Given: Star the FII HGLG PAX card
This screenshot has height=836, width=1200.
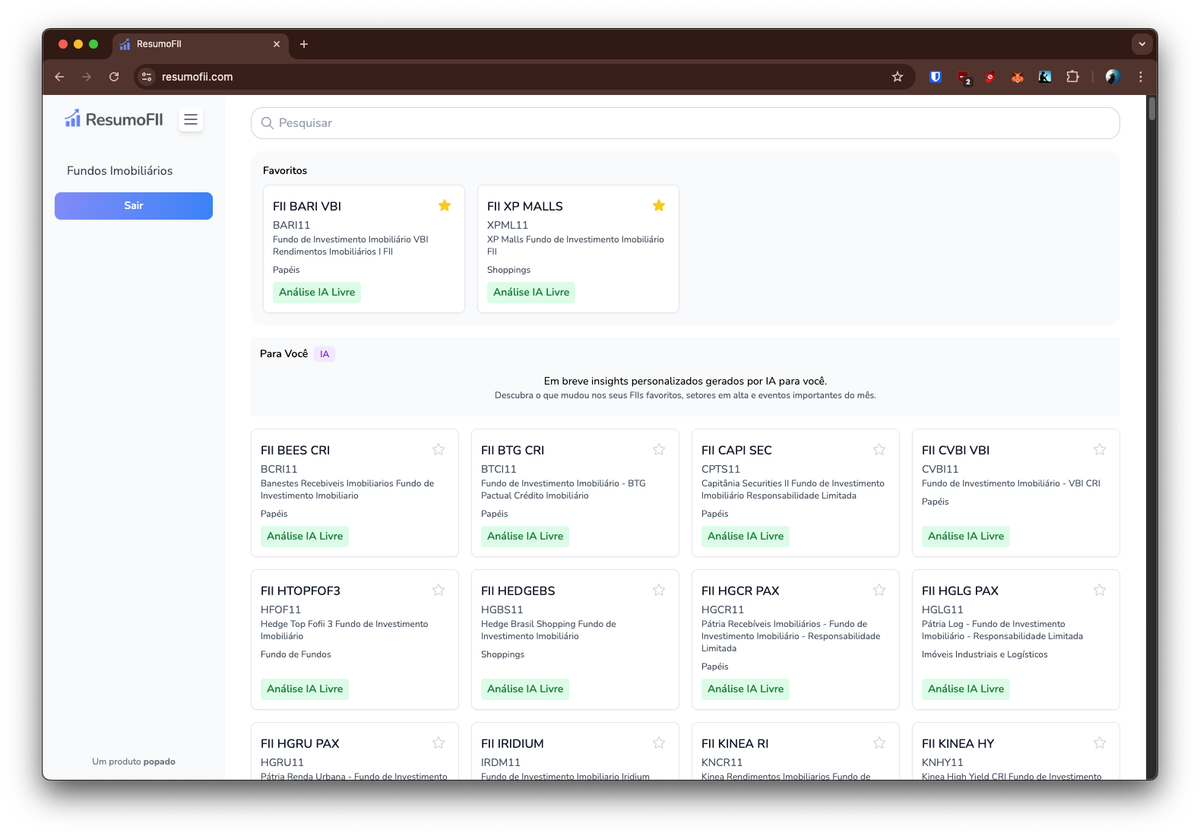Looking at the screenshot, I should click(x=1100, y=590).
